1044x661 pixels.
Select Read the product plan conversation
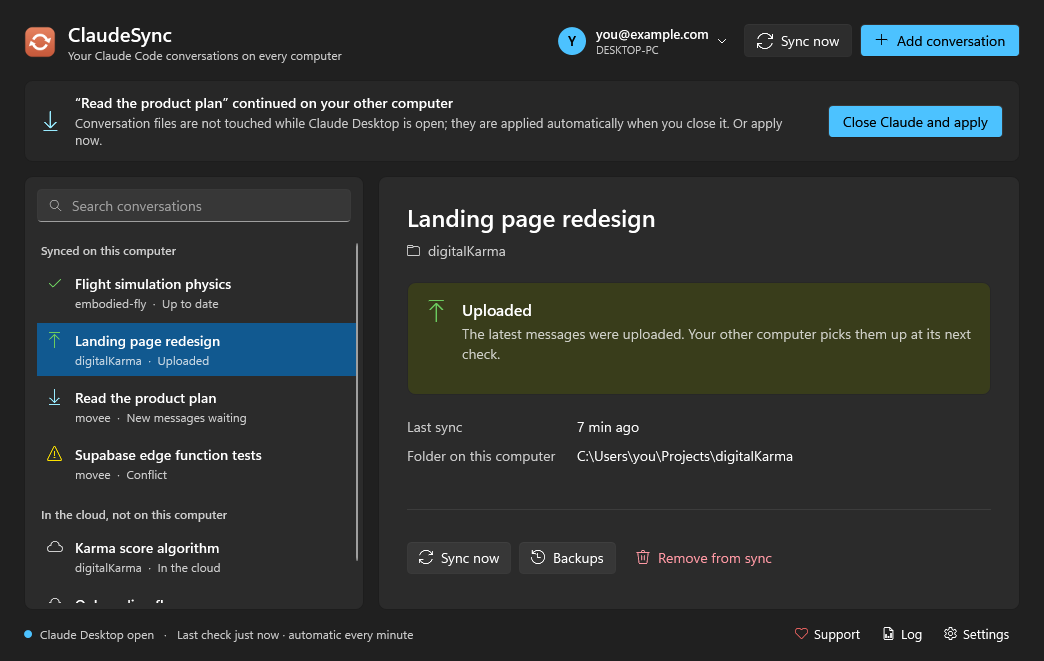[196, 407]
